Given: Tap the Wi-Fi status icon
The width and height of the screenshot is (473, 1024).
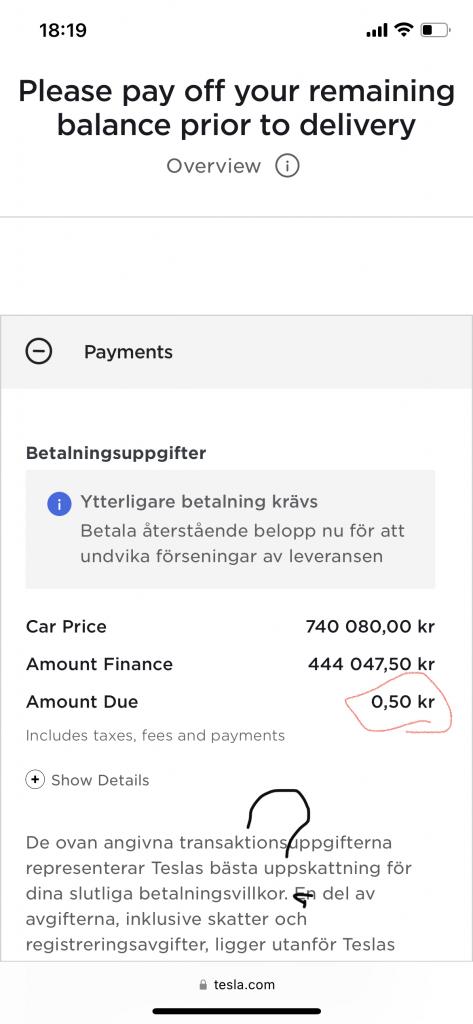Looking at the screenshot, I should pyautogui.click(x=404, y=30).
